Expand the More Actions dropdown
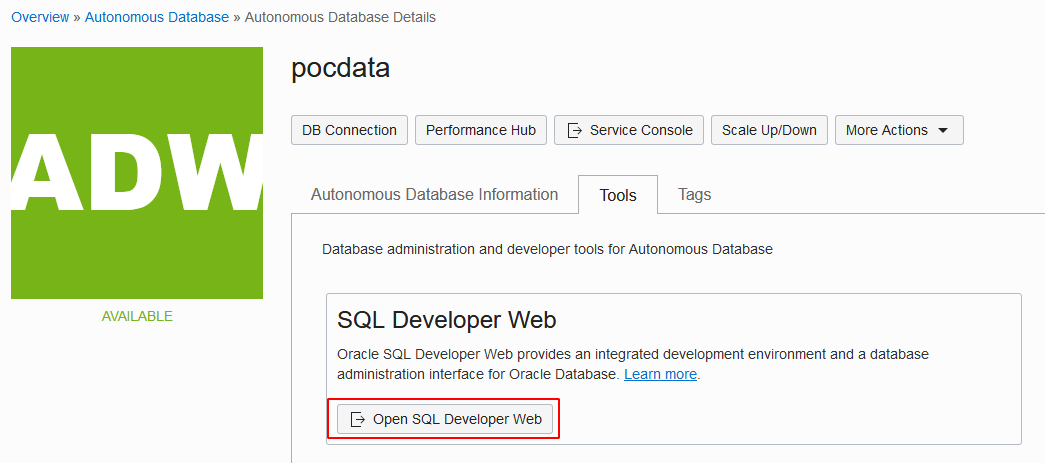 pyautogui.click(x=899, y=130)
